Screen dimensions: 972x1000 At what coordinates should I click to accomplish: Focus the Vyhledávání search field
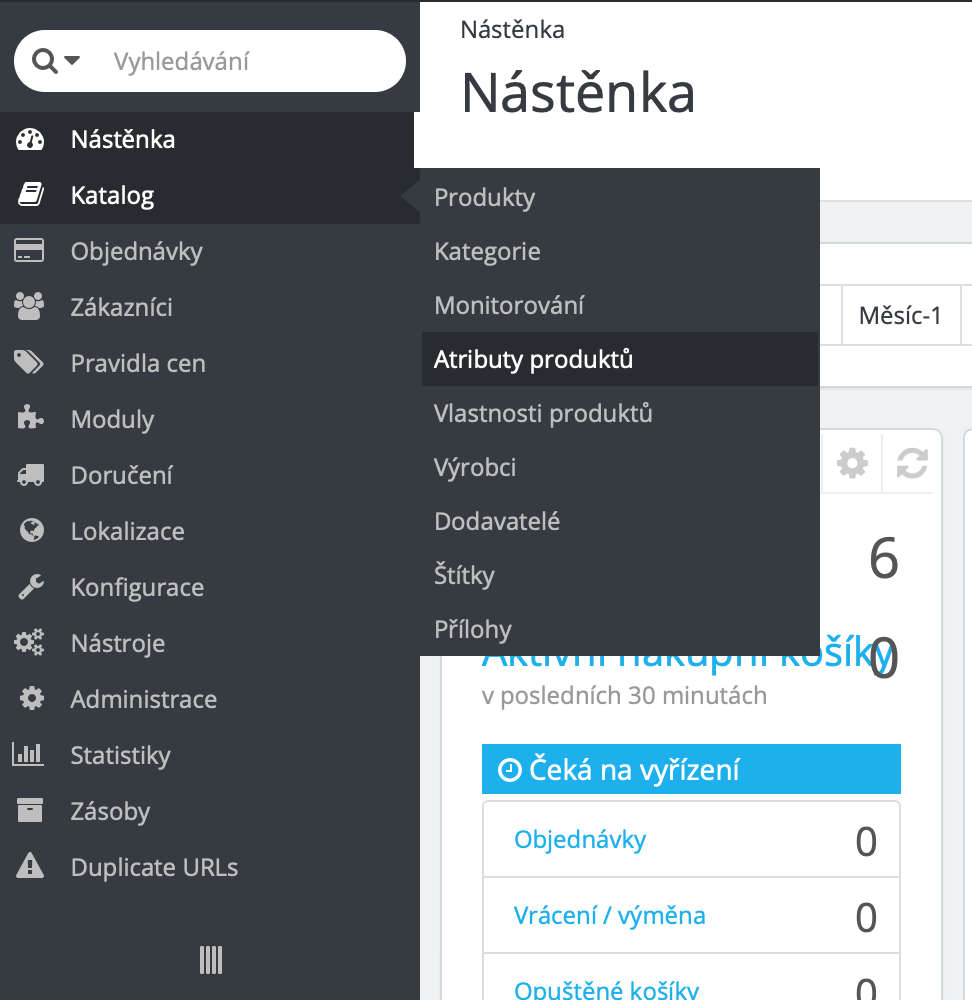250,61
